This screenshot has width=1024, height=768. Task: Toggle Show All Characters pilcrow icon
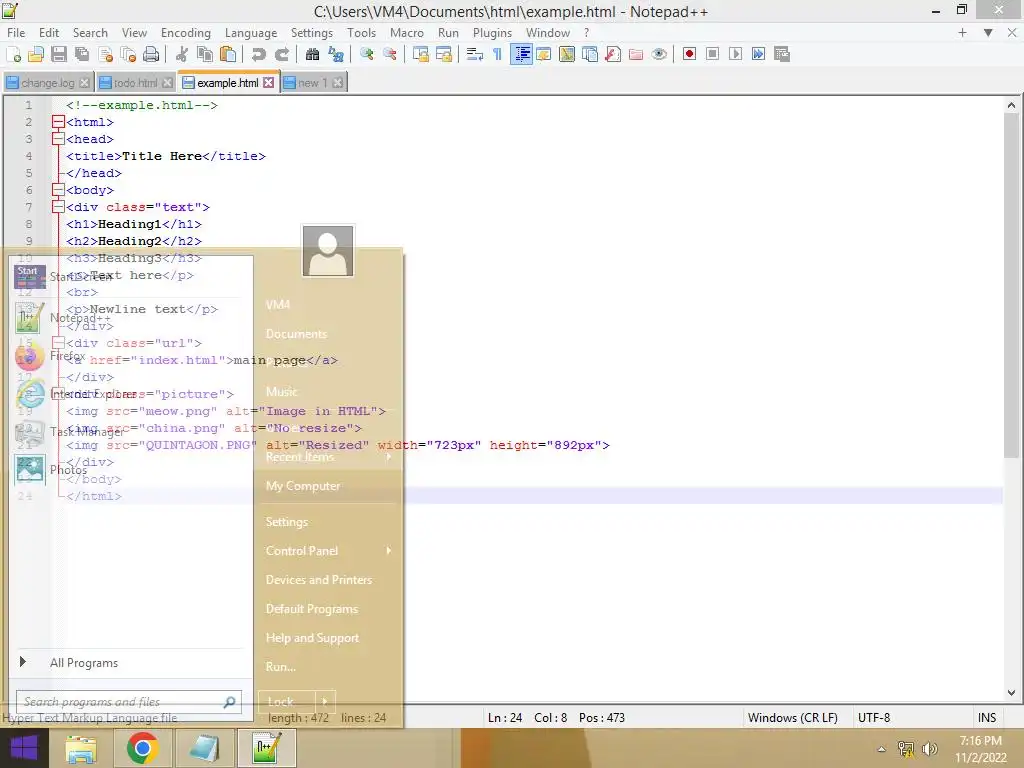pyautogui.click(x=498, y=54)
